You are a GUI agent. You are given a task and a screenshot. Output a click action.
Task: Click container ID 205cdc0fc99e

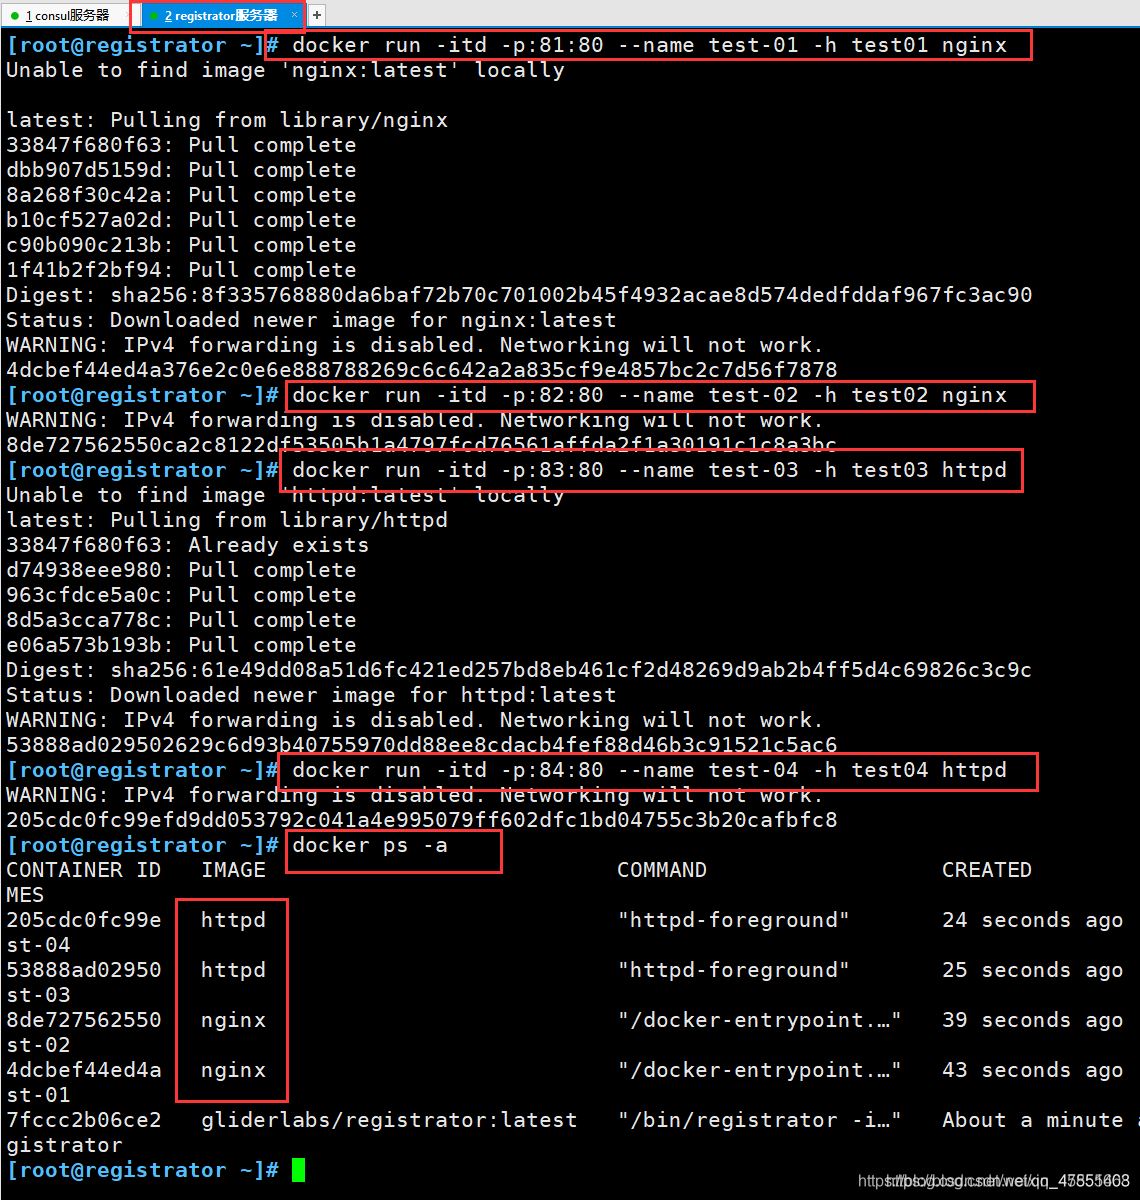pyautogui.click(x=84, y=920)
